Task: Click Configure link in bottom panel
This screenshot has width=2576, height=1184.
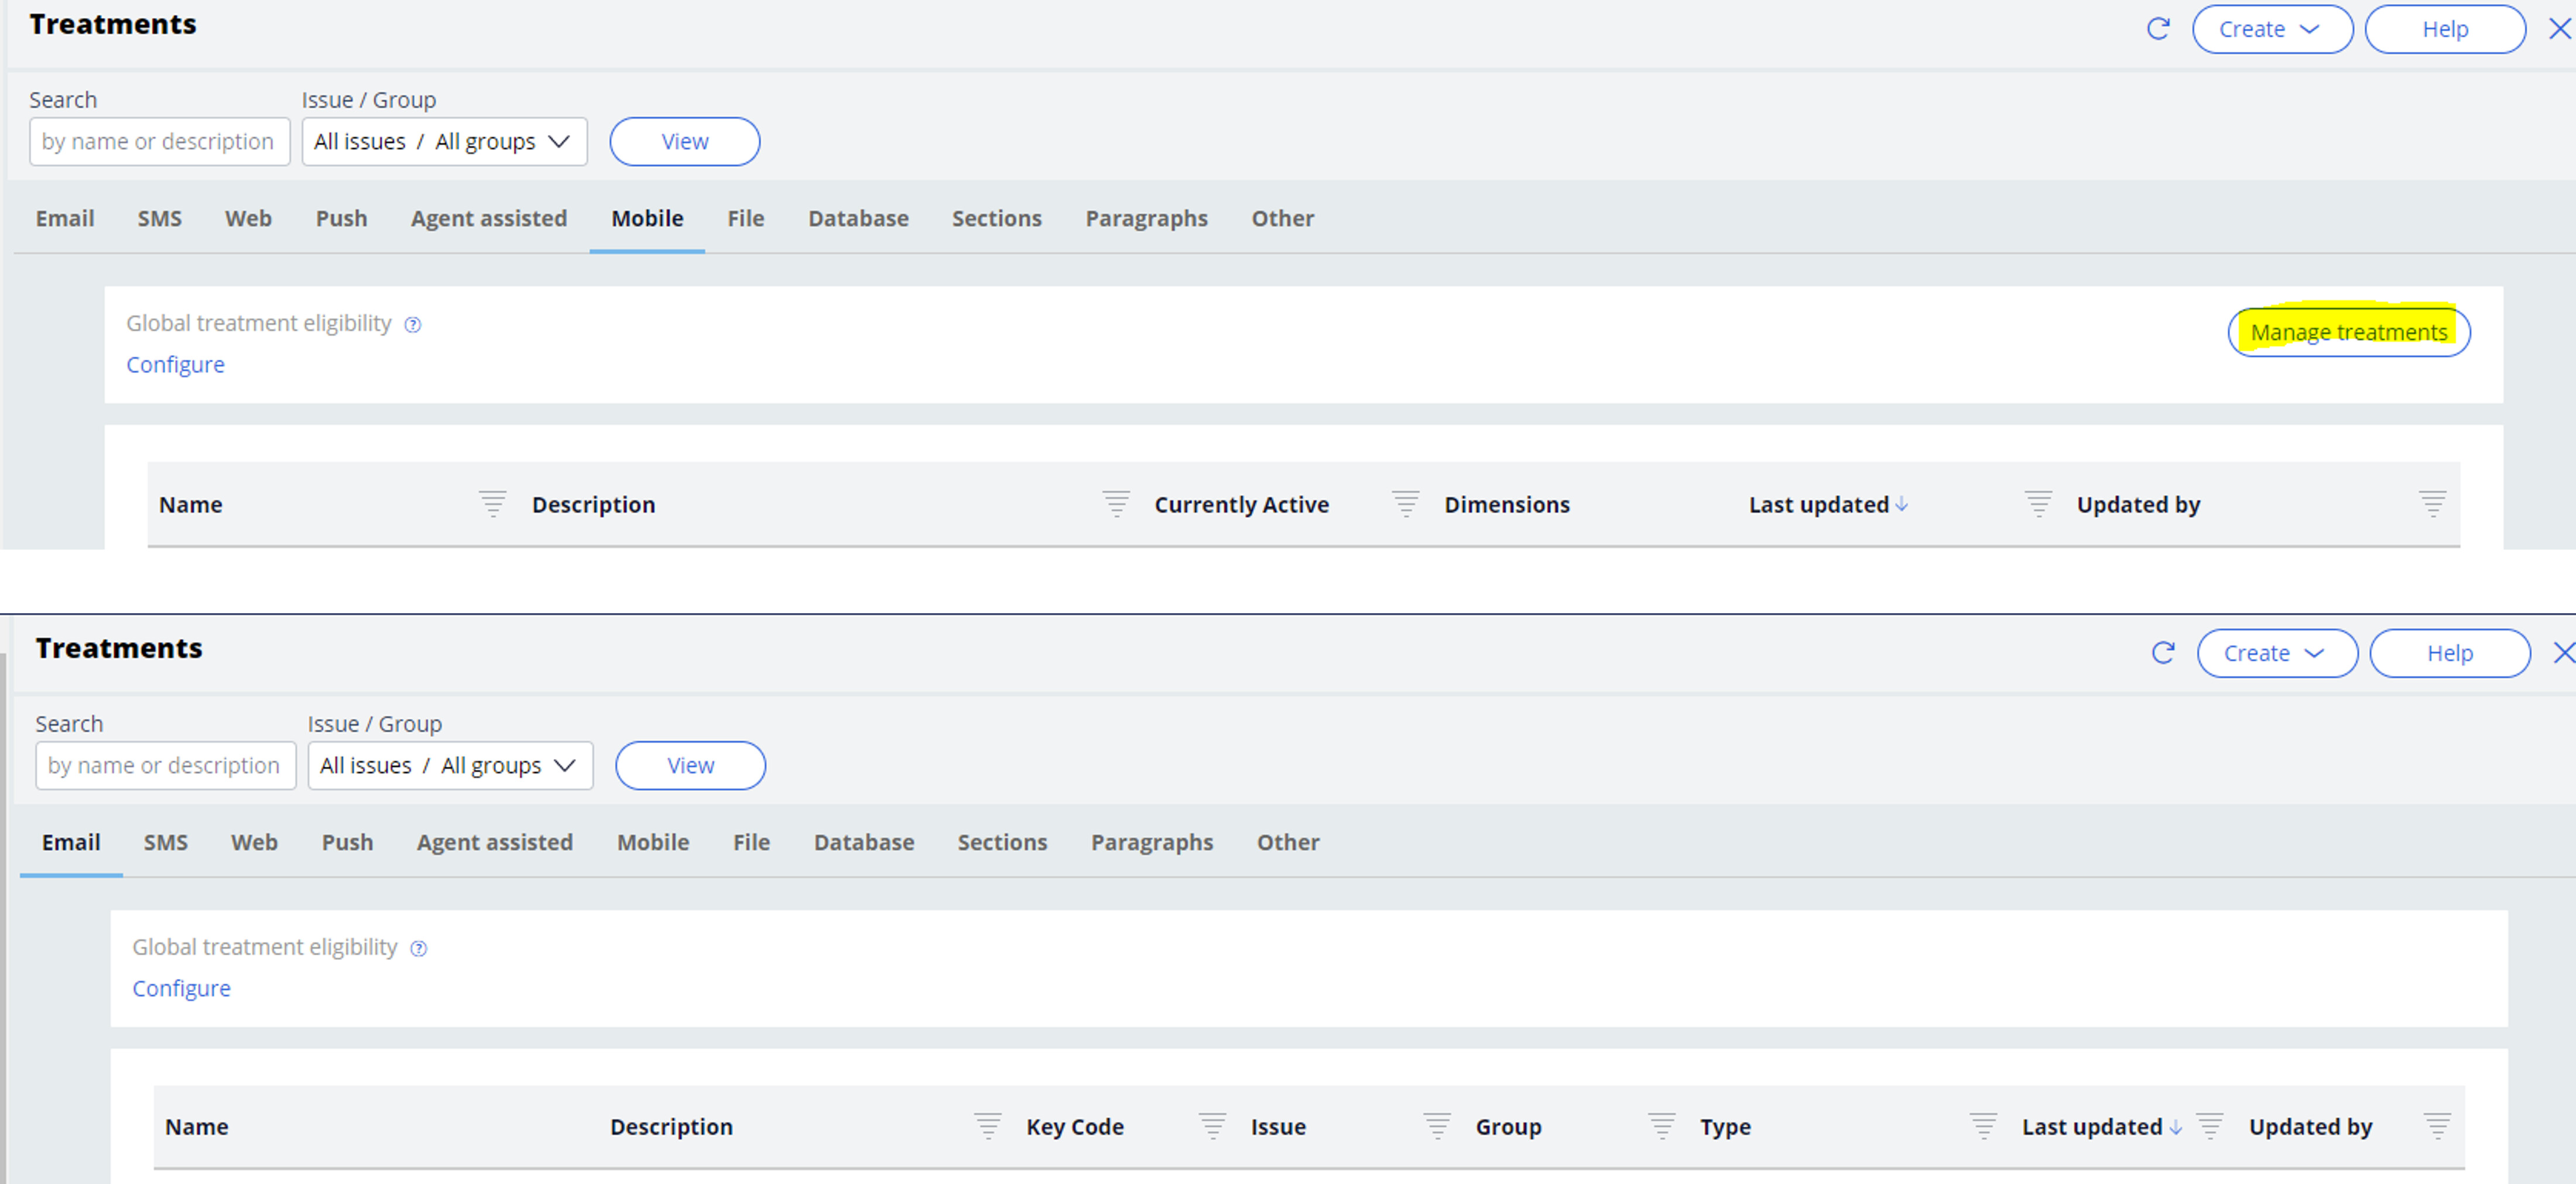Action: (x=181, y=989)
